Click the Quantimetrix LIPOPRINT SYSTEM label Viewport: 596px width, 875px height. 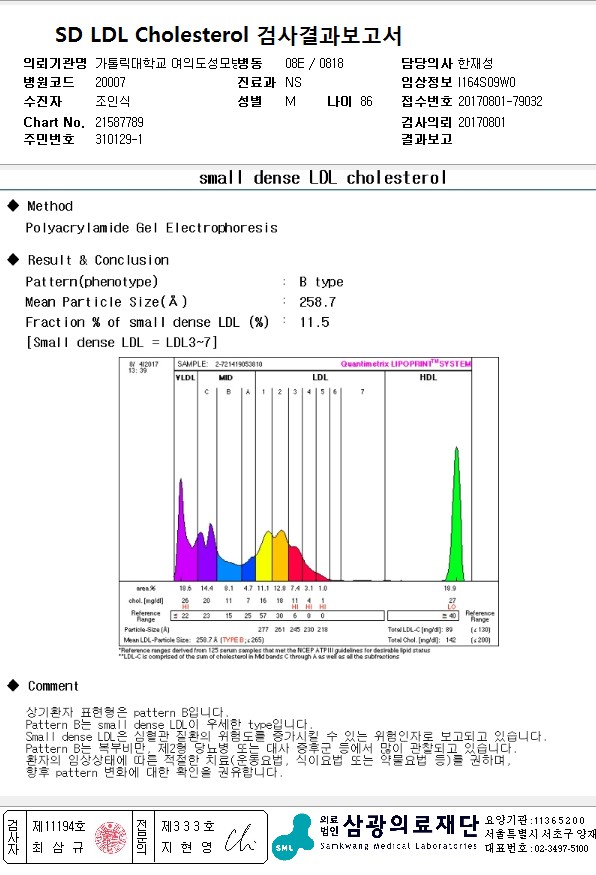406,364
